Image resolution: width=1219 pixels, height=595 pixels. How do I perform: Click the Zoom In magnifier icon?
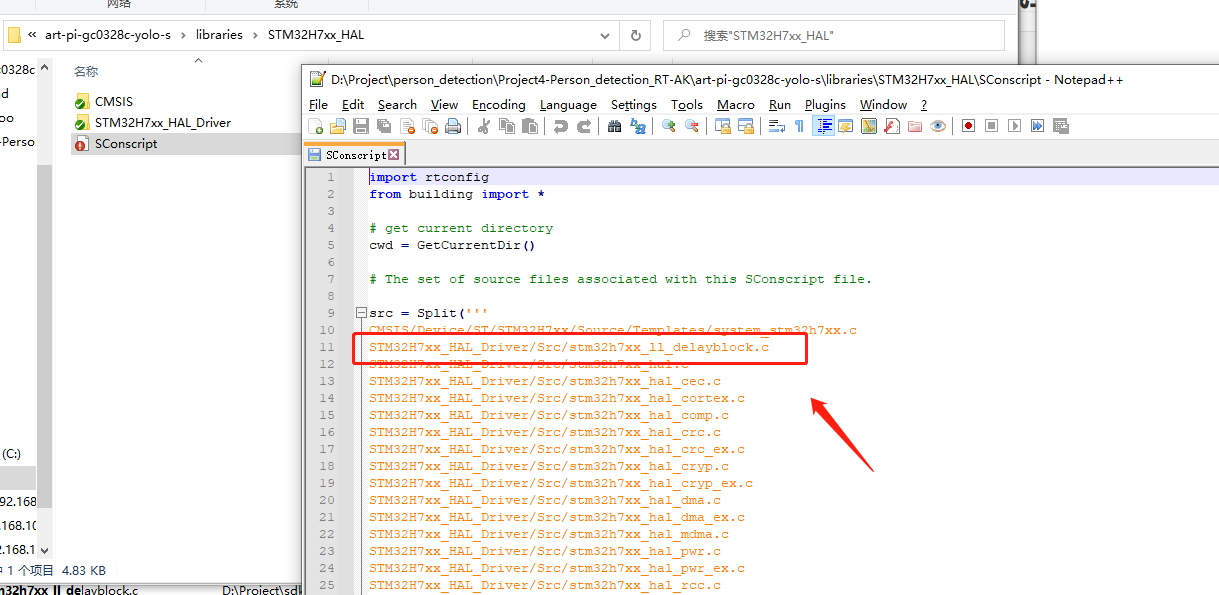pos(668,126)
